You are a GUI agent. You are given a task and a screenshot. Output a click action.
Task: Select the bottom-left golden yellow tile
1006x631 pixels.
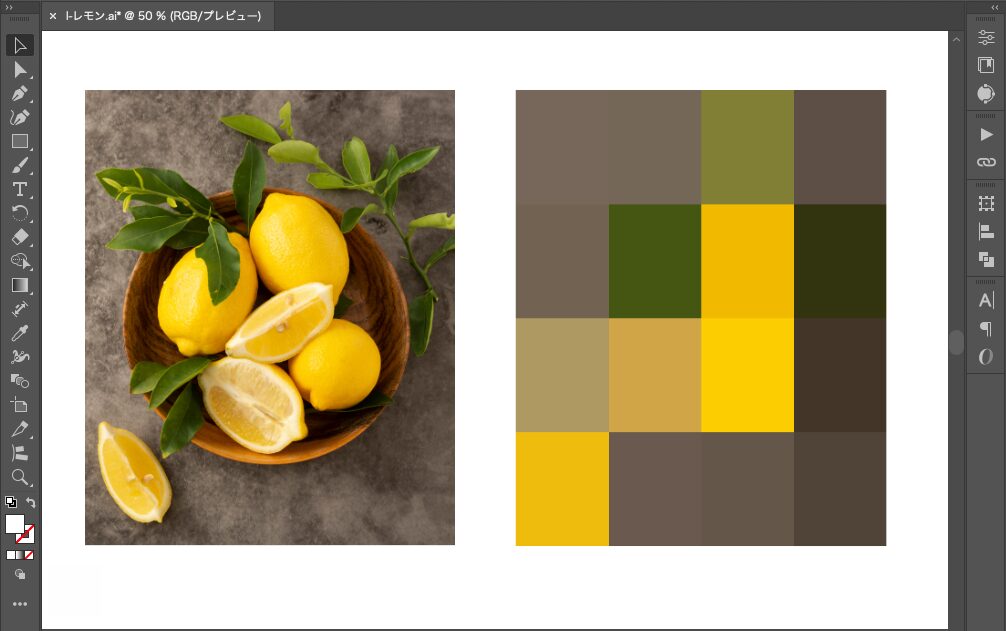tap(563, 489)
